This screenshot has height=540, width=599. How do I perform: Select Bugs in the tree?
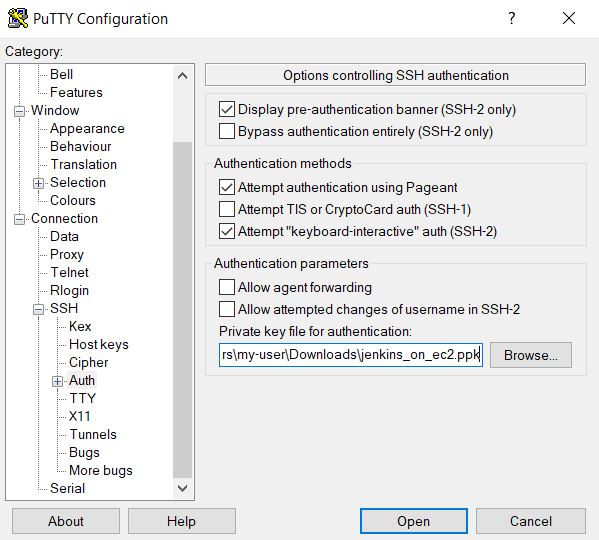pyautogui.click(x=84, y=452)
